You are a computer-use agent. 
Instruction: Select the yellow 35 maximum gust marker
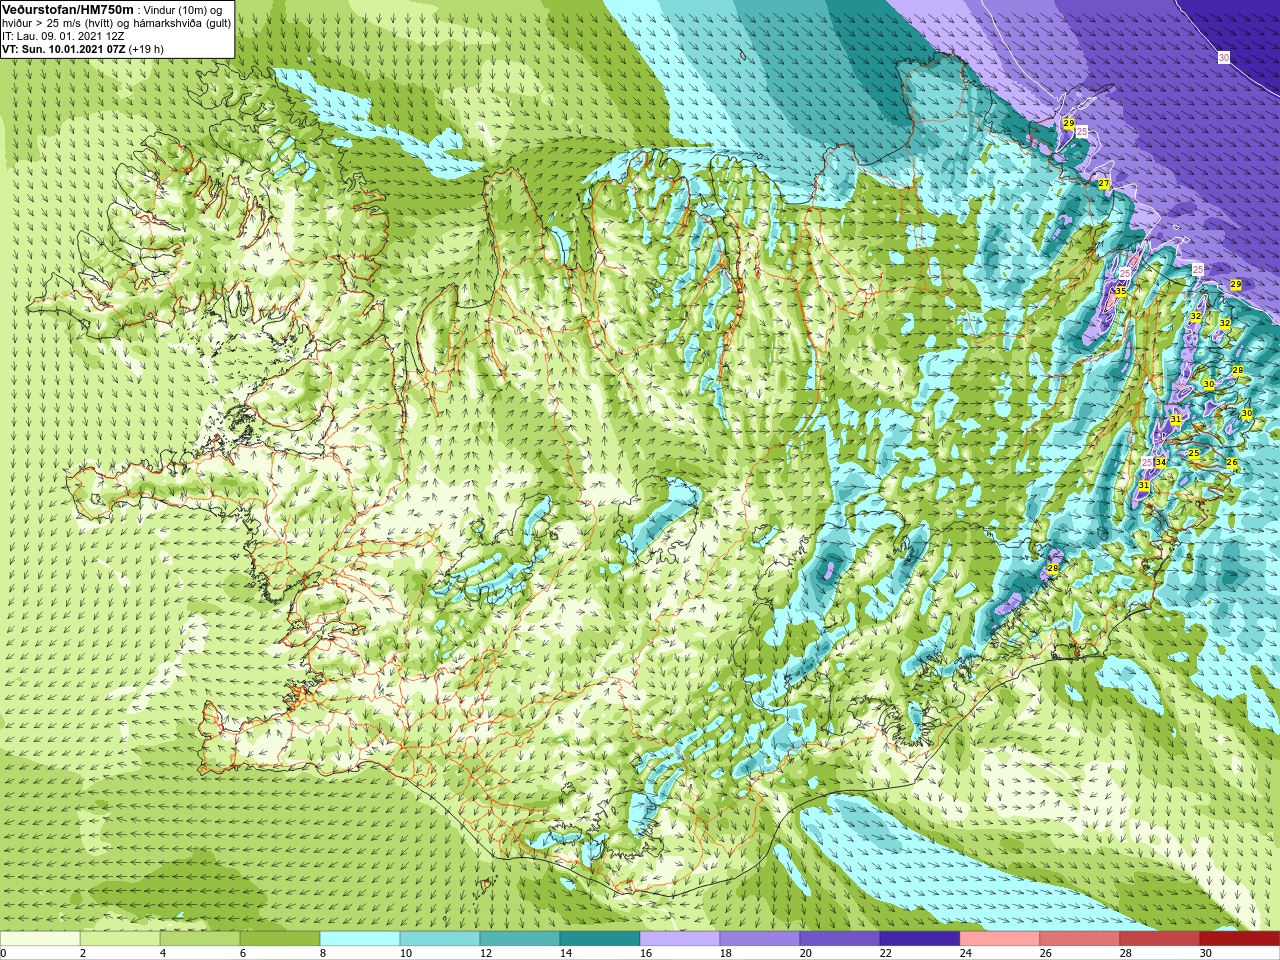1120,292
